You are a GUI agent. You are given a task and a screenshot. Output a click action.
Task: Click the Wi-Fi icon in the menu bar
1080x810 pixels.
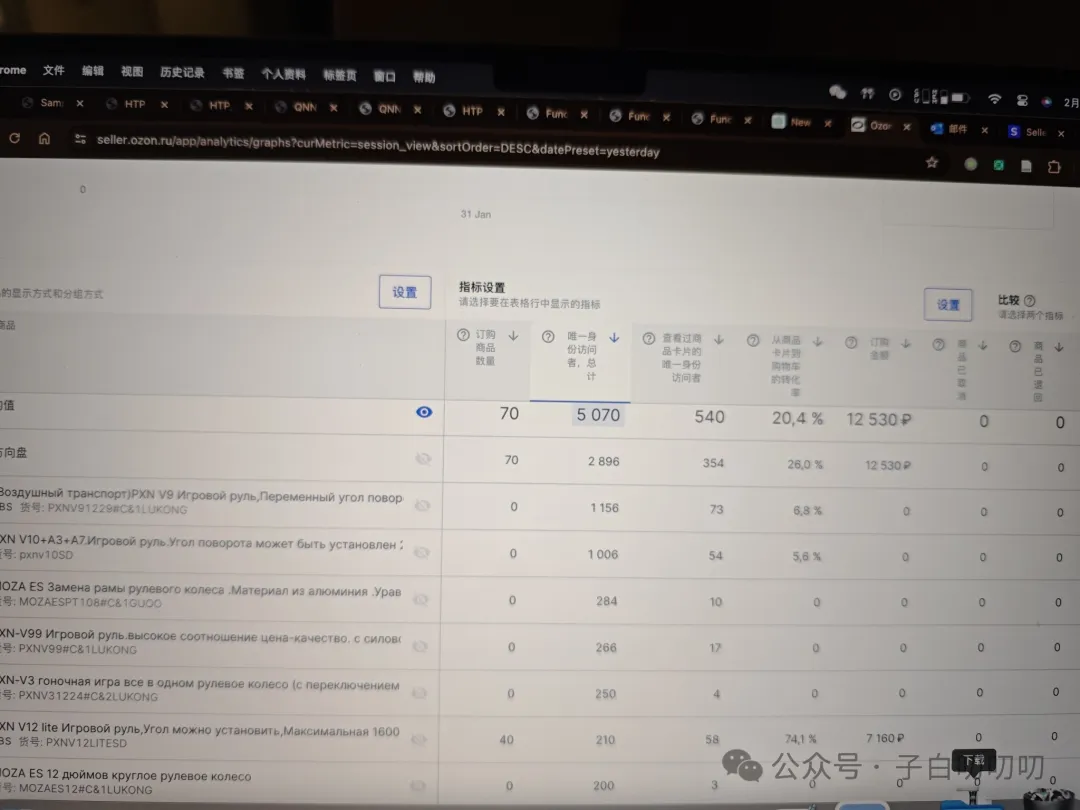[x=994, y=99]
